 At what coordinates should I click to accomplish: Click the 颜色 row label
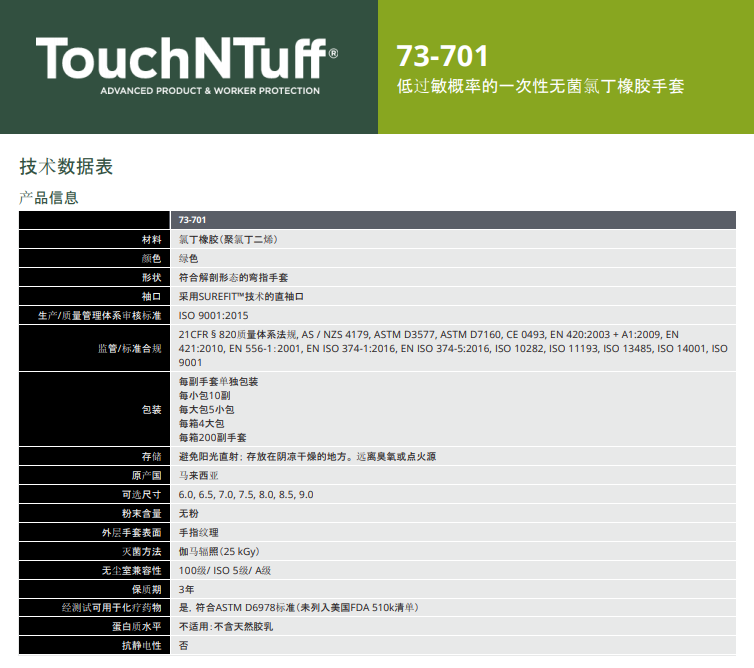click(x=151, y=258)
